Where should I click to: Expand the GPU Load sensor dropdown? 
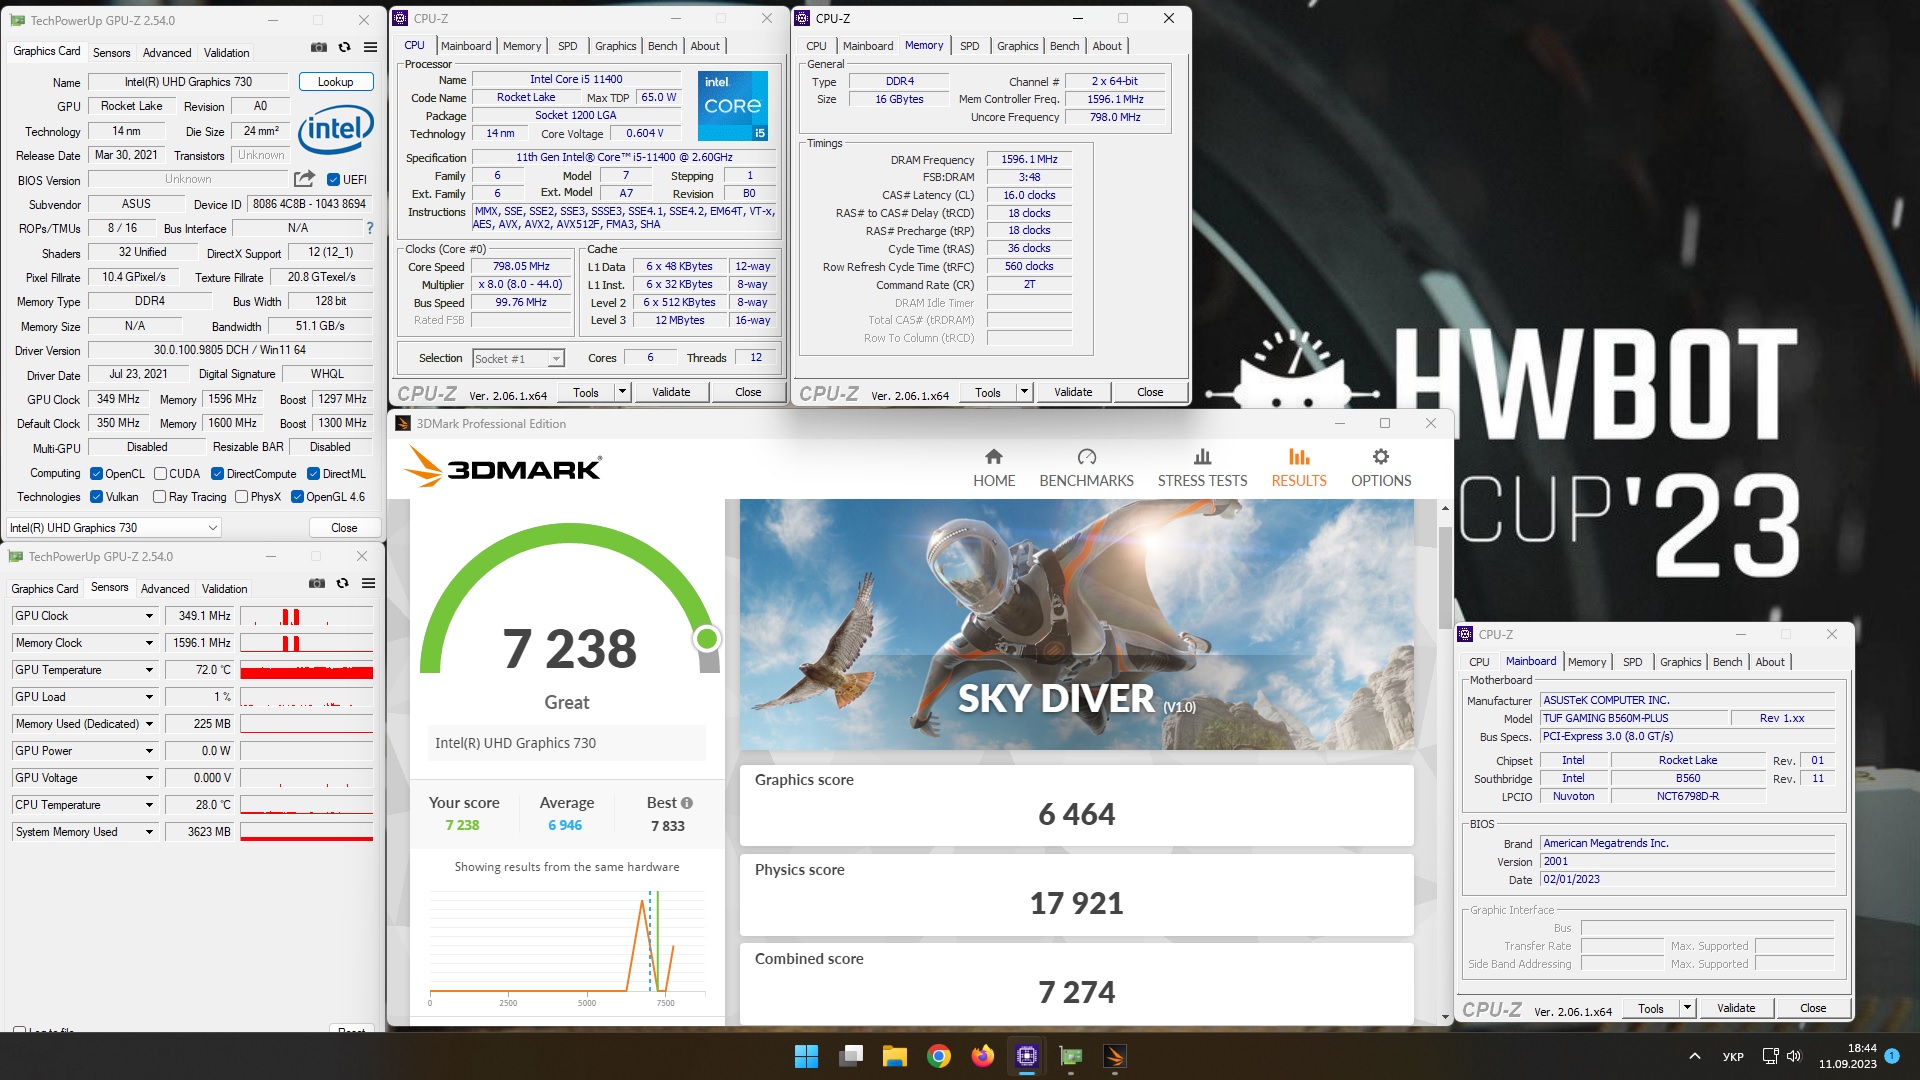pyautogui.click(x=149, y=697)
